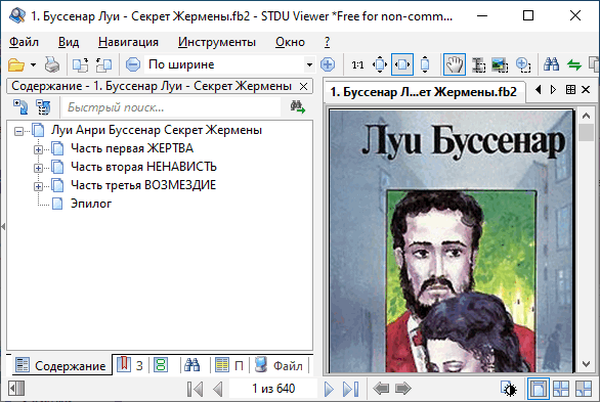Click the Open file folder icon

[x=17, y=64]
